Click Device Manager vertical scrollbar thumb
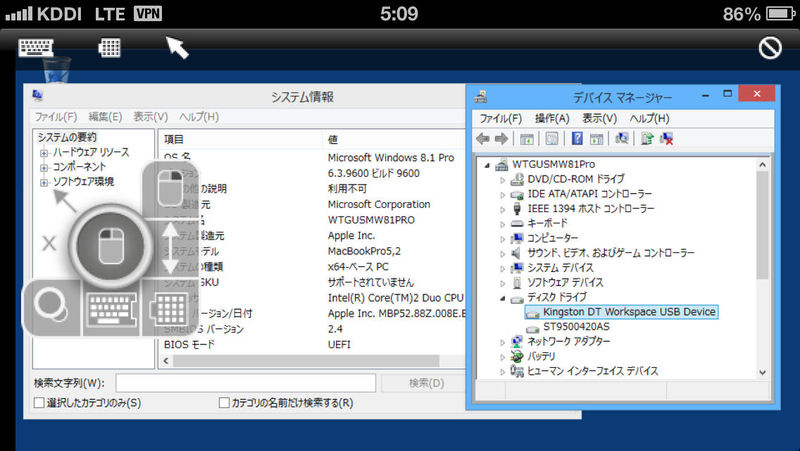Screen dimensions: 800x451 click(x=762, y=226)
